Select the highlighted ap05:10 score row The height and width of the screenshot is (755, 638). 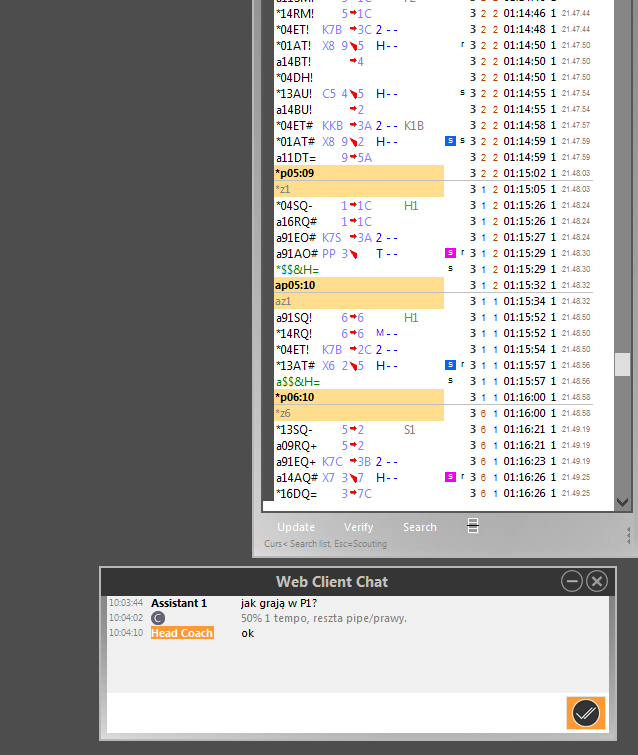point(358,285)
